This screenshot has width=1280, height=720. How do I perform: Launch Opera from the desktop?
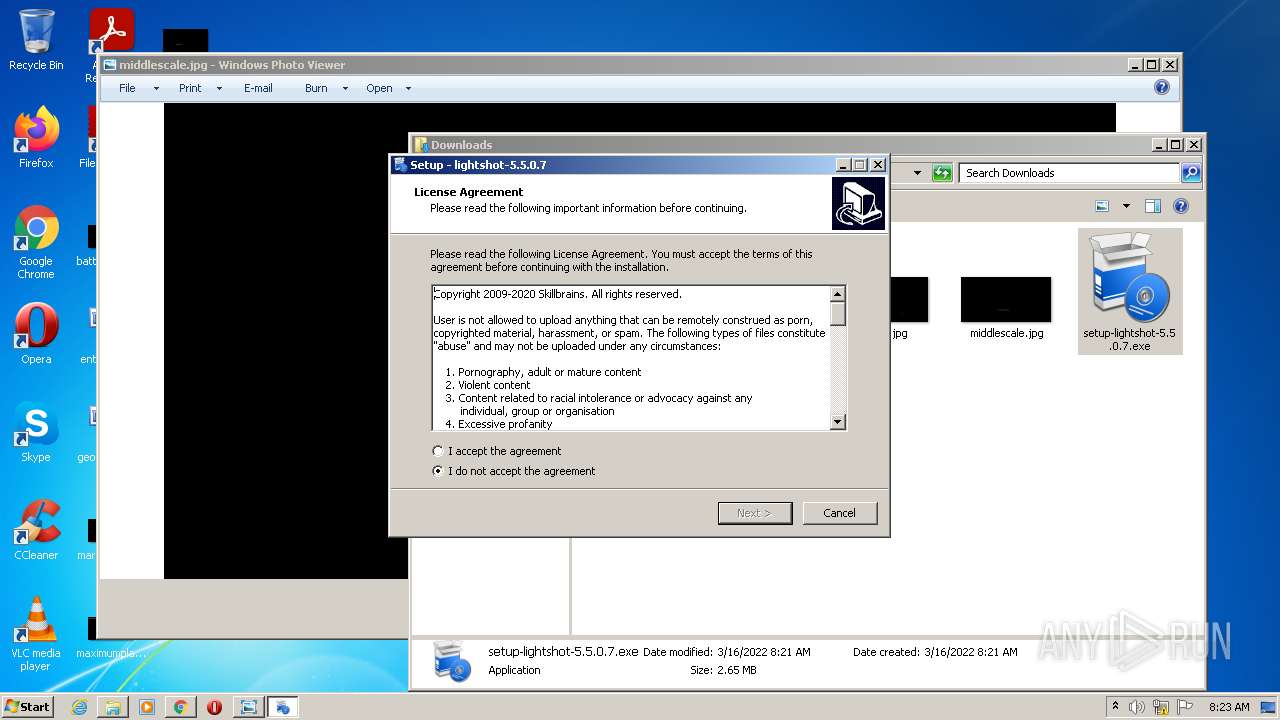[x=36, y=334]
